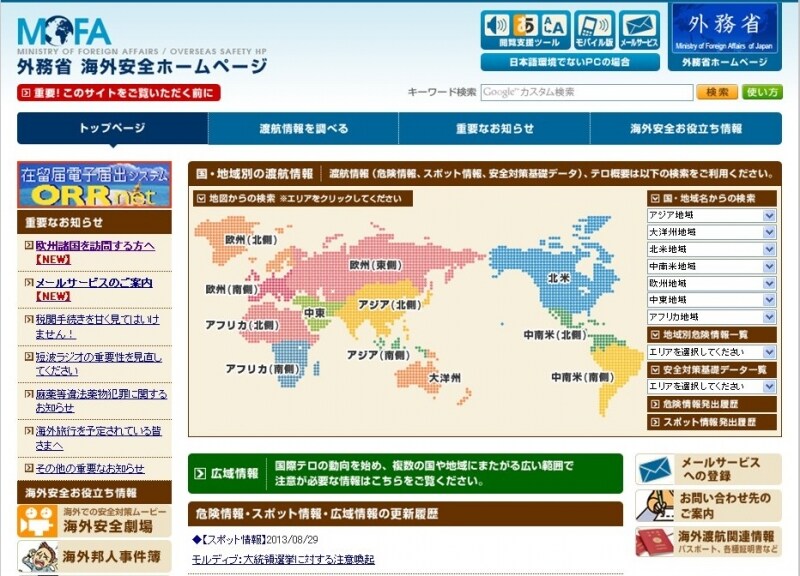The image size is (800, 576).
Task: Open the green 広域情報 banner
Action: [x=405, y=473]
